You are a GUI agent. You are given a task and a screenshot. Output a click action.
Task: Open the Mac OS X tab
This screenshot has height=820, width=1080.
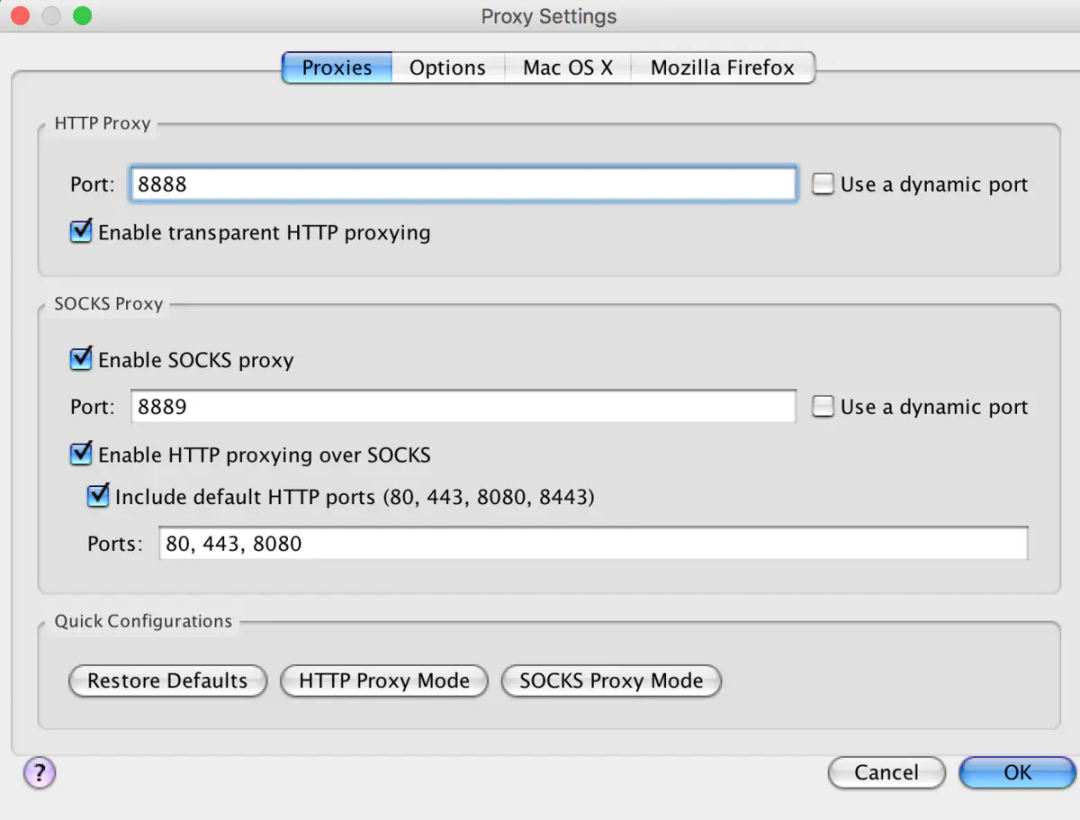pyautogui.click(x=568, y=68)
